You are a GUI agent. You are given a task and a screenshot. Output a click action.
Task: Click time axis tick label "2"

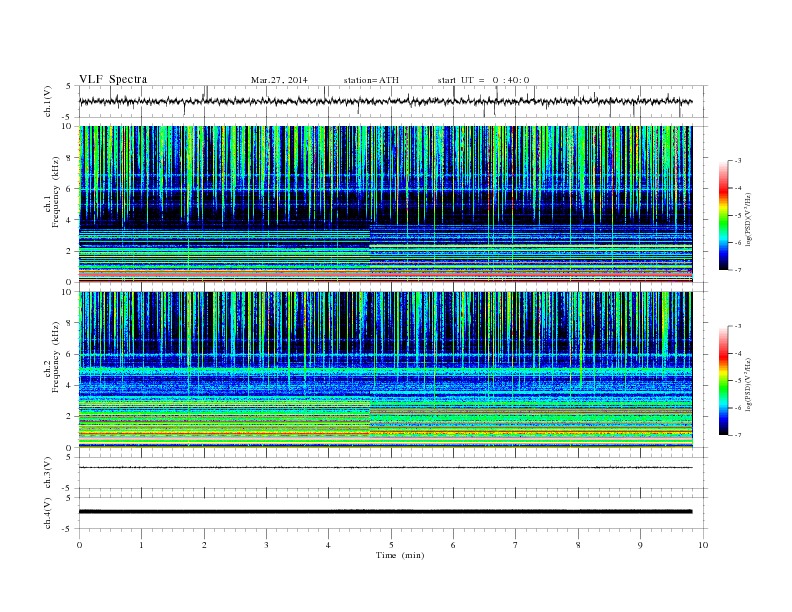(204, 545)
